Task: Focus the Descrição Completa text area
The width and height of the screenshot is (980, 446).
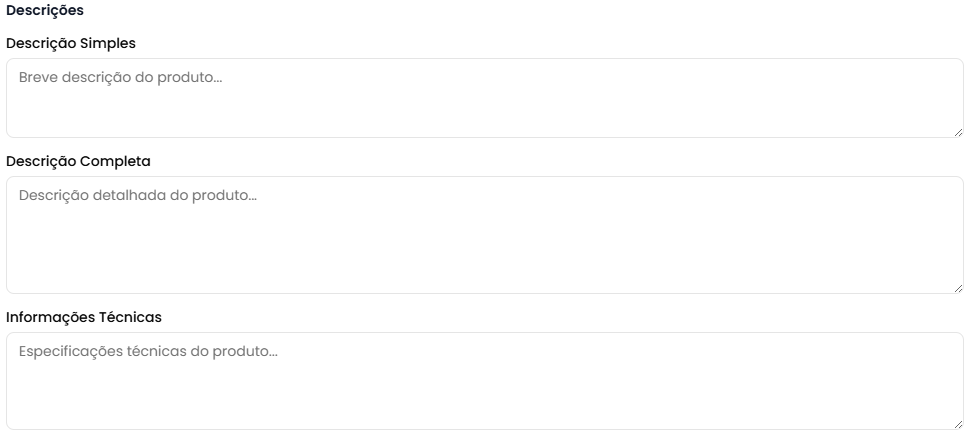Action: tap(485, 235)
